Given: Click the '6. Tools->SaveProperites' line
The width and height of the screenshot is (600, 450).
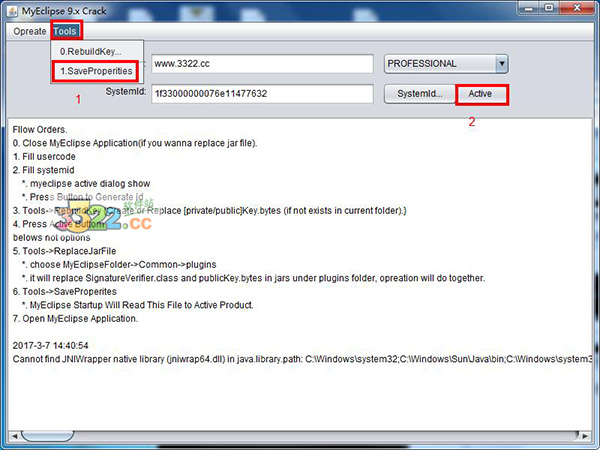Looking at the screenshot, I should coord(65,292).
